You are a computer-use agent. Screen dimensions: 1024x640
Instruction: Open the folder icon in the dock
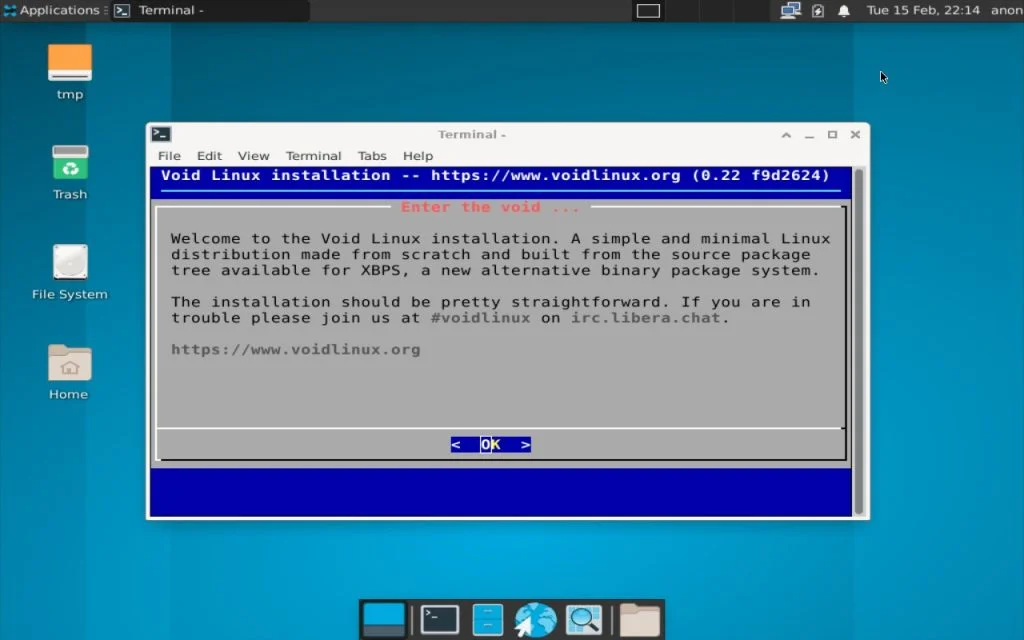pos(639,618)
